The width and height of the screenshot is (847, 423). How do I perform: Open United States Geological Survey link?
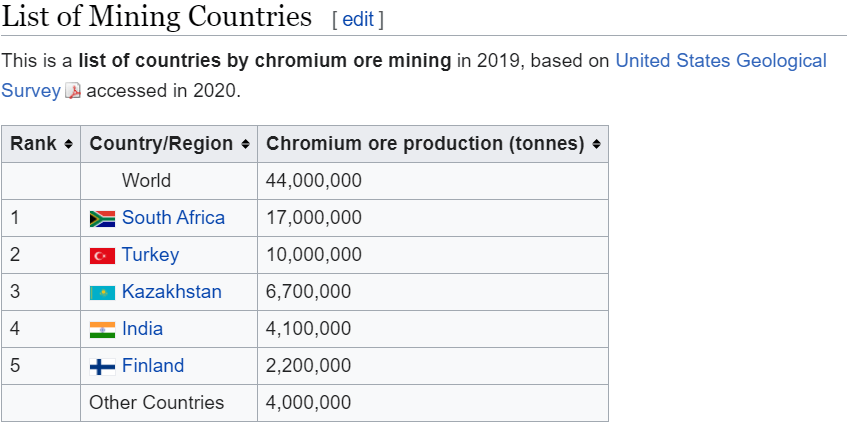(x=720, y=61)
